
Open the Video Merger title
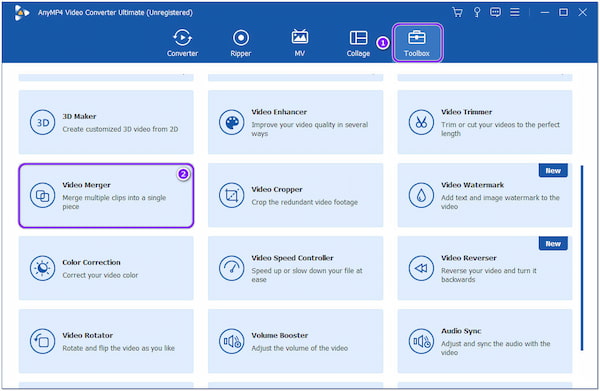[x=86, y=185]
